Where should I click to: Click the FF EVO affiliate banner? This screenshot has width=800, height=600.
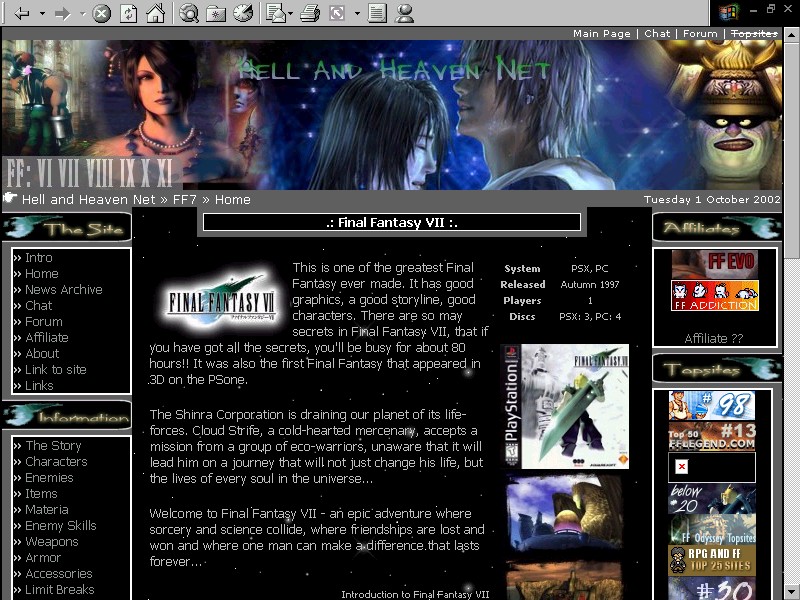(715, 264)
